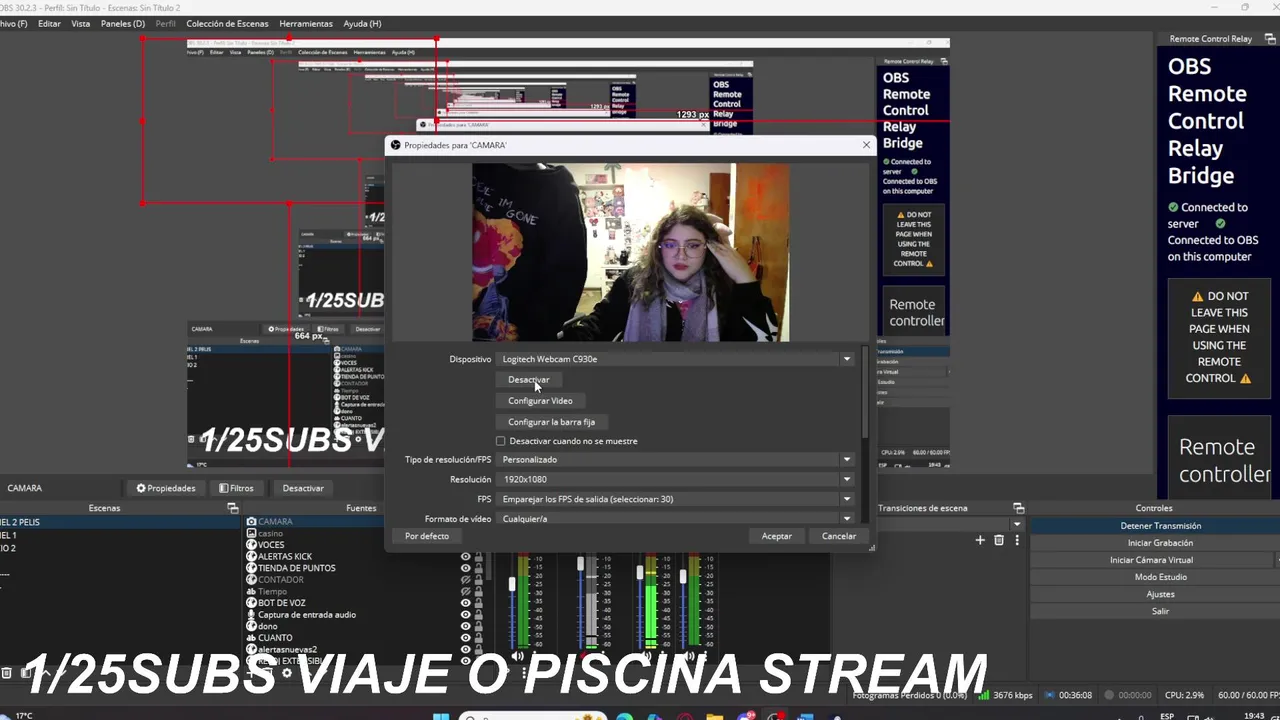The image size is (1280, 720).
Task: Open the Formato de vídeo dropdown
Action: pyautogui.click(x=676, y=518)
